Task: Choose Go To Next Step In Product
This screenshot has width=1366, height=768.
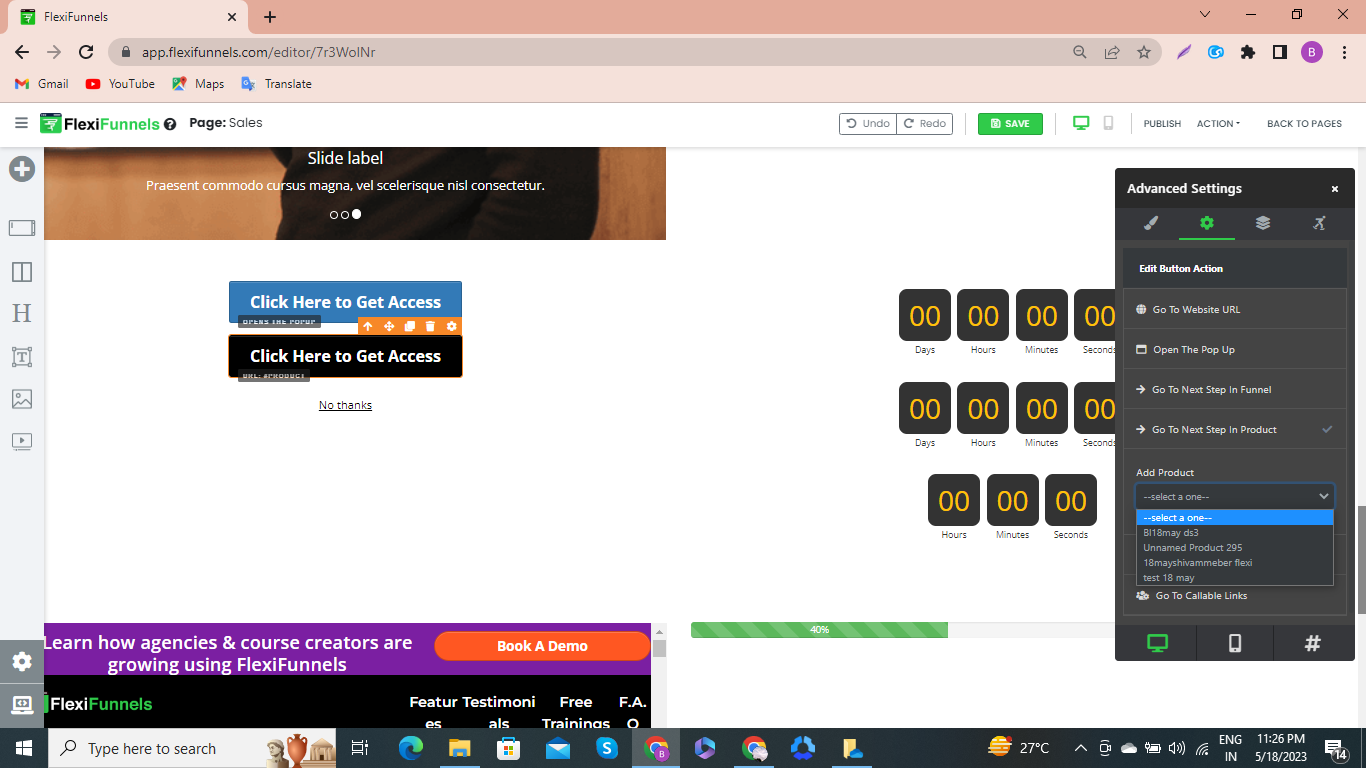Action: [x=1235, y=429]
